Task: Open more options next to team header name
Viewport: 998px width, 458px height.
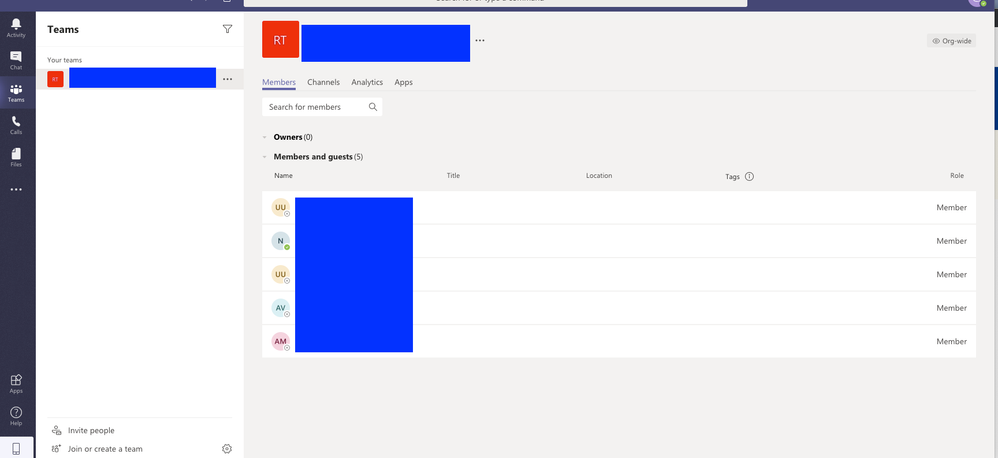Action: coord(480,40)
